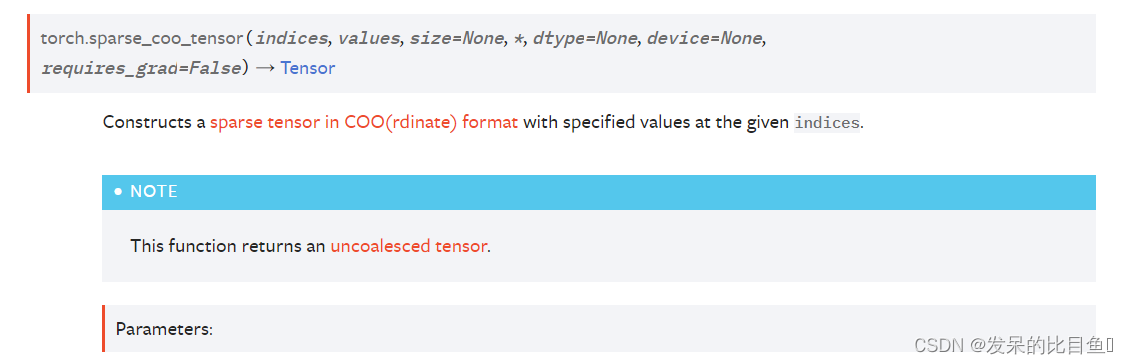The height and width of the screenshot is (364, 1128).
Task: Open the uncoalesced tensor link
Action: [409, 246]
